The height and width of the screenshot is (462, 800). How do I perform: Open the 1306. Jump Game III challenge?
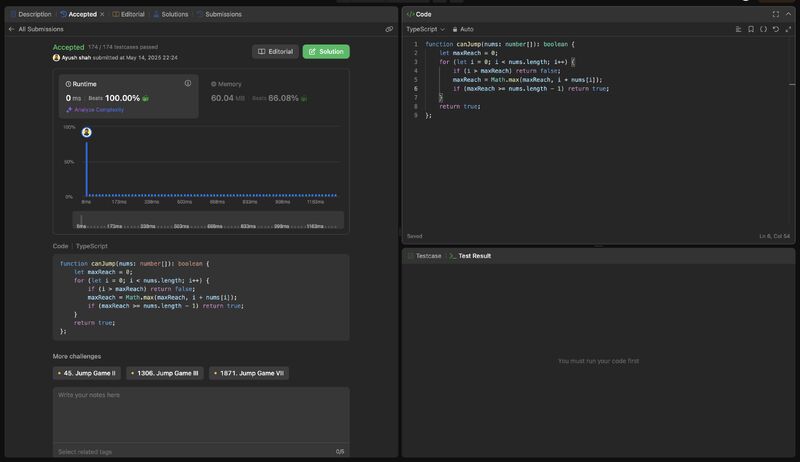click(x=165, y=373)
